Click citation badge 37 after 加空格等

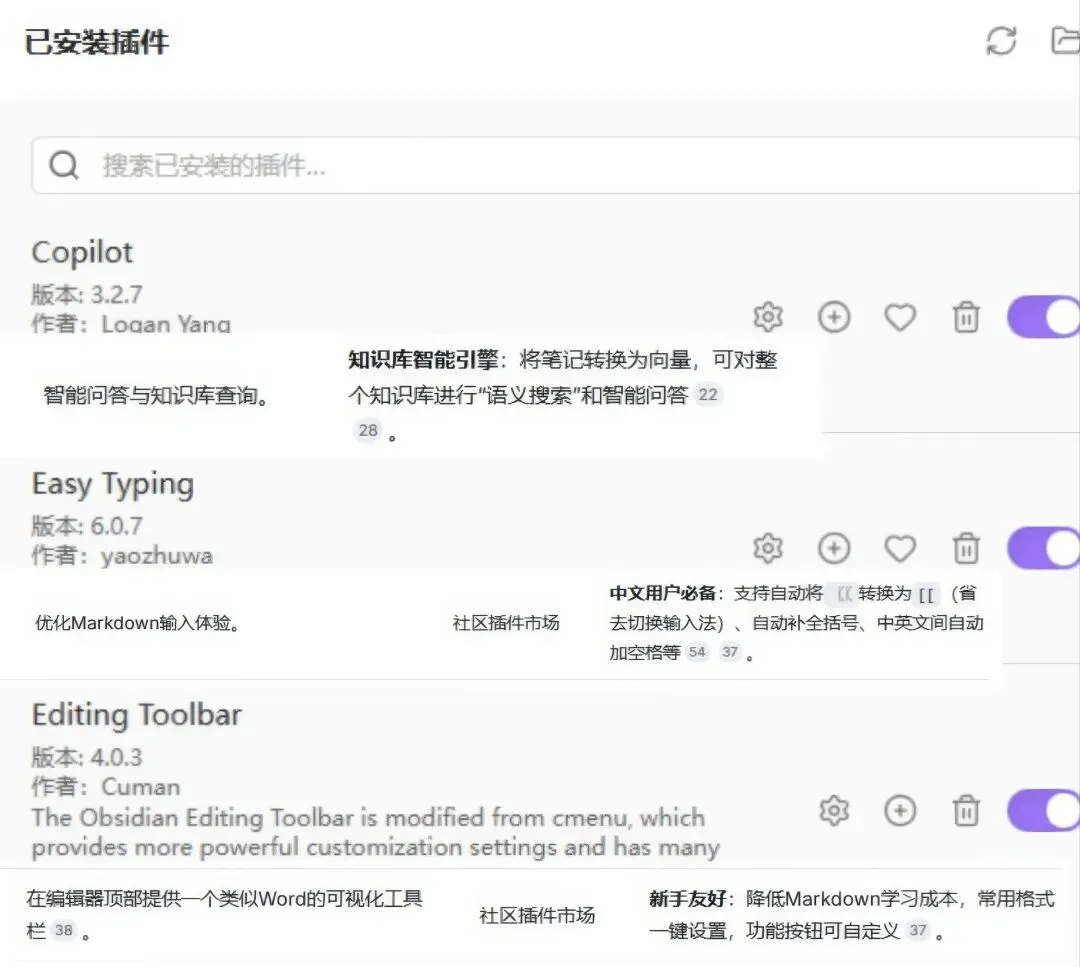[x=730, y=652]
